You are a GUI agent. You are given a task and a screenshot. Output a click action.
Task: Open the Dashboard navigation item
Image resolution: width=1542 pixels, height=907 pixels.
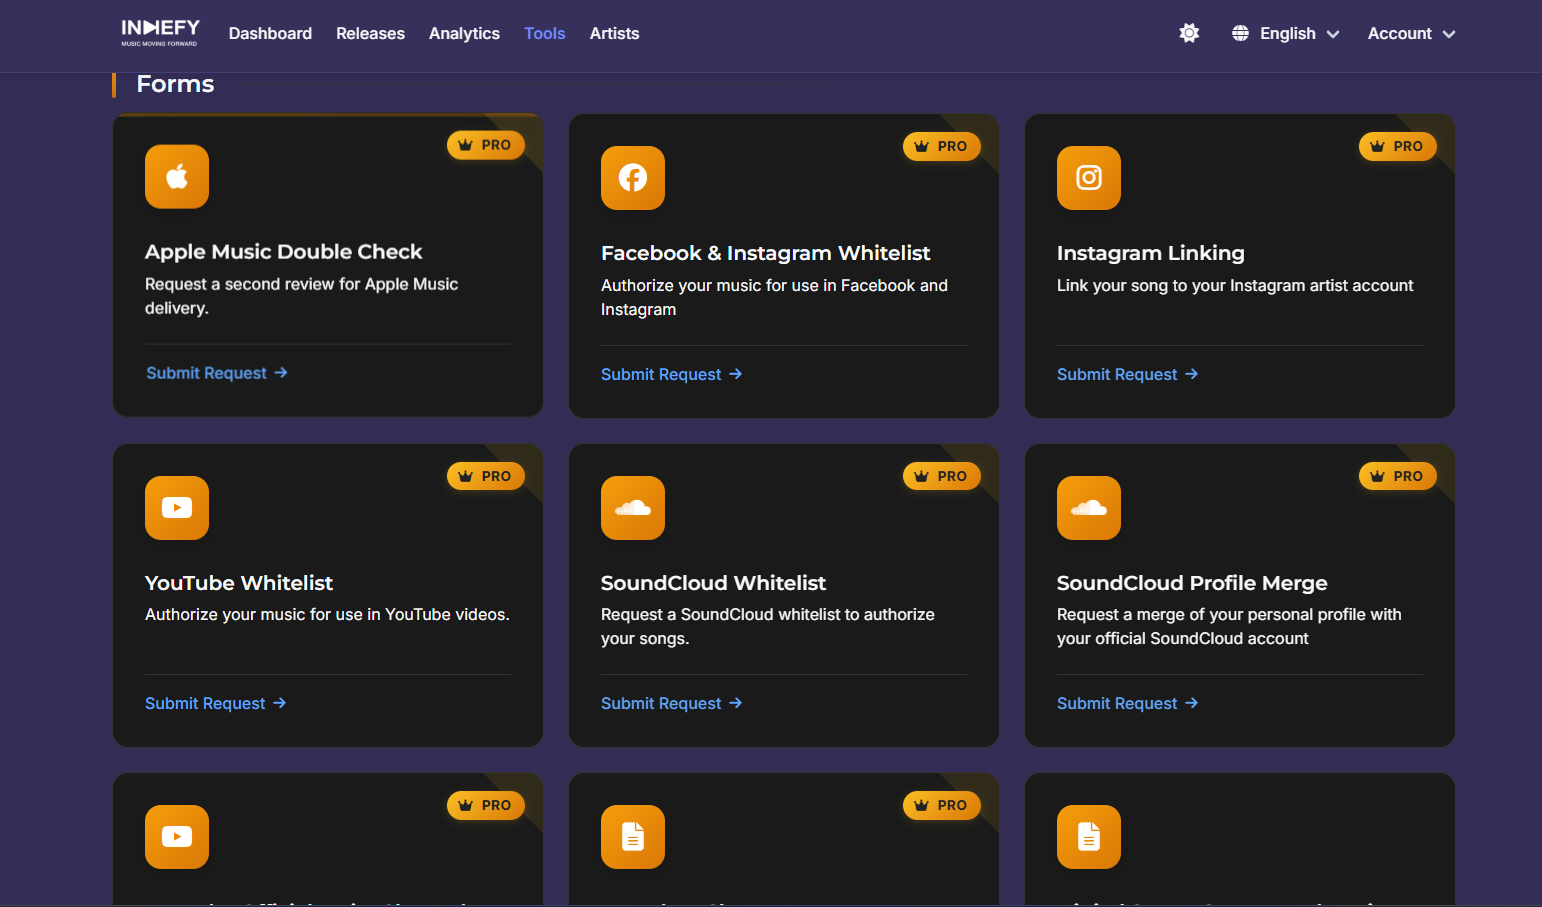click(x=270, y=33)
